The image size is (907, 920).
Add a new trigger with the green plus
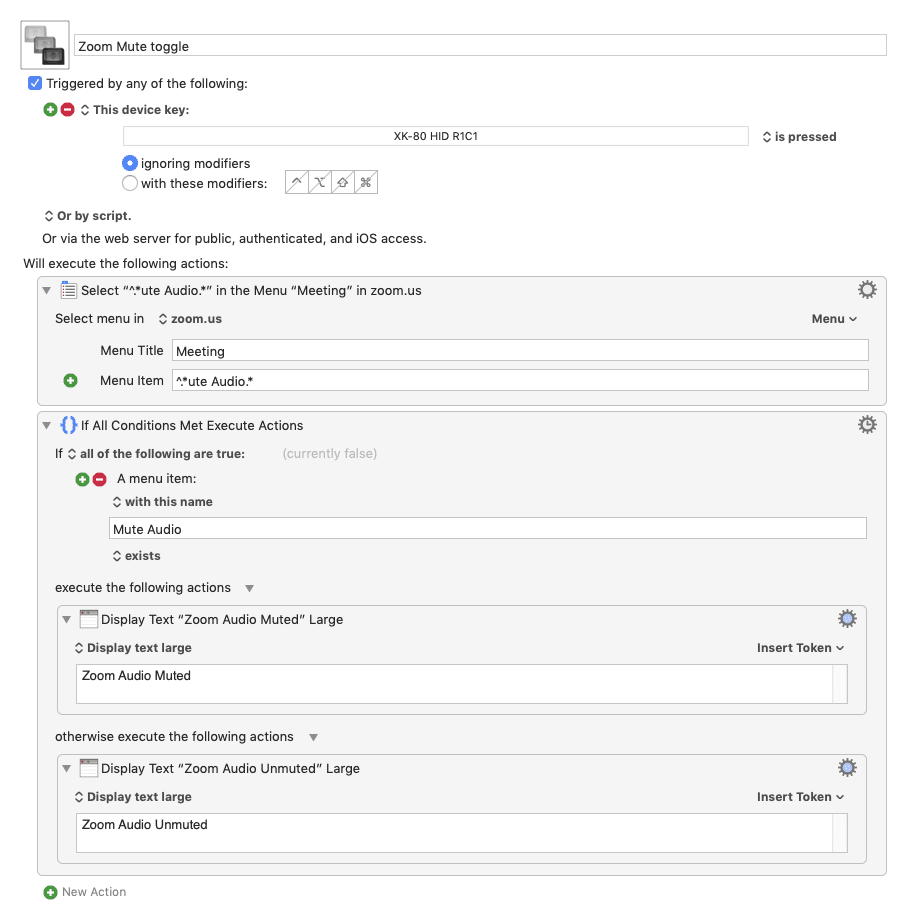point(50,110)
